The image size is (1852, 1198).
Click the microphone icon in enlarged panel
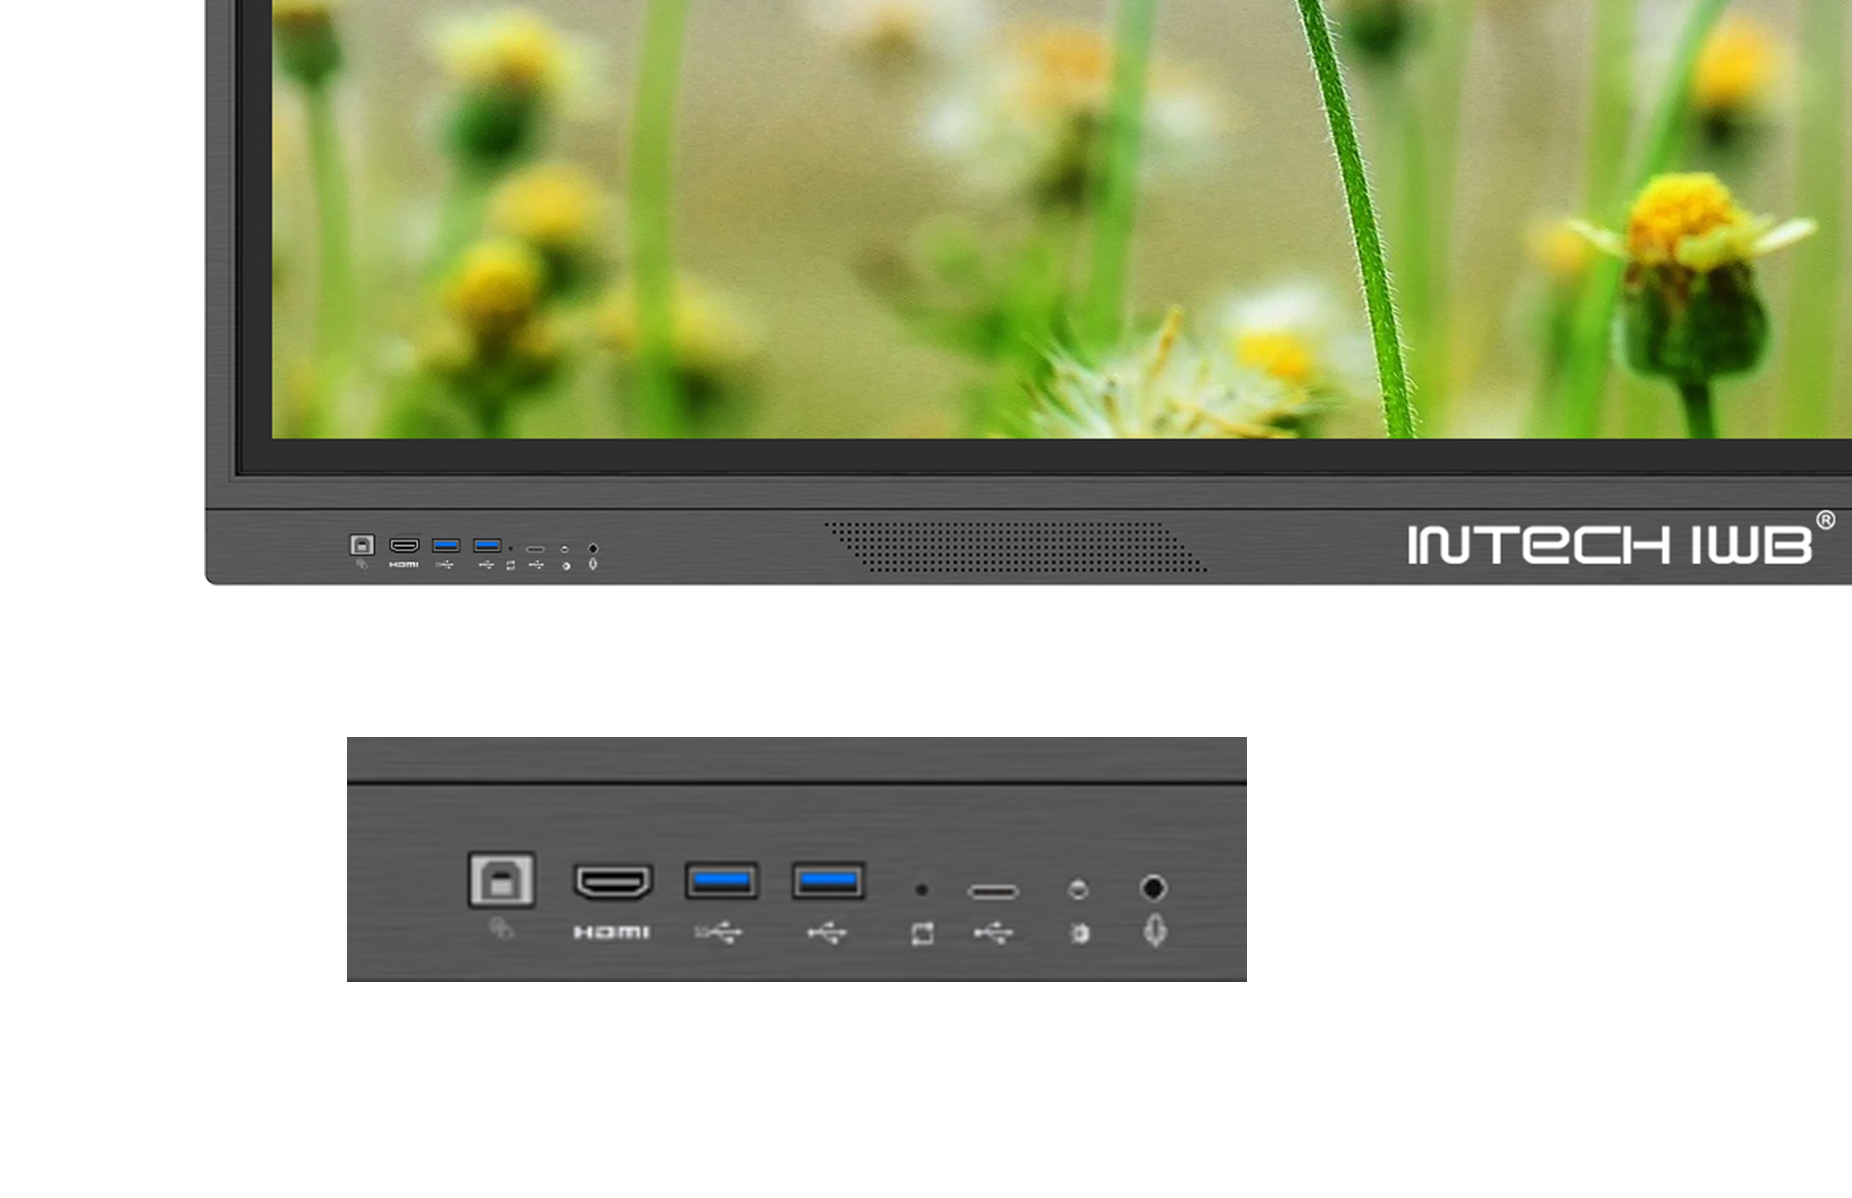1155,931
